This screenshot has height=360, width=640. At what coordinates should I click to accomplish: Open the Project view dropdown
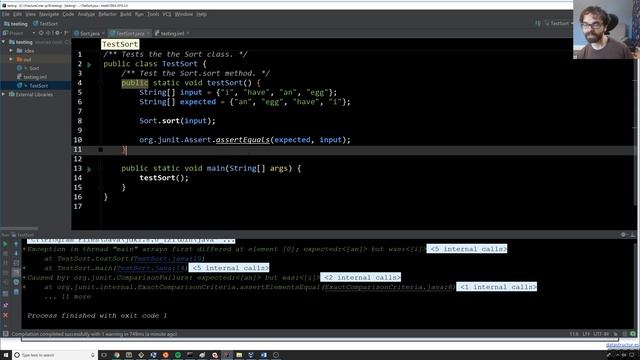(x=33, y=33)
